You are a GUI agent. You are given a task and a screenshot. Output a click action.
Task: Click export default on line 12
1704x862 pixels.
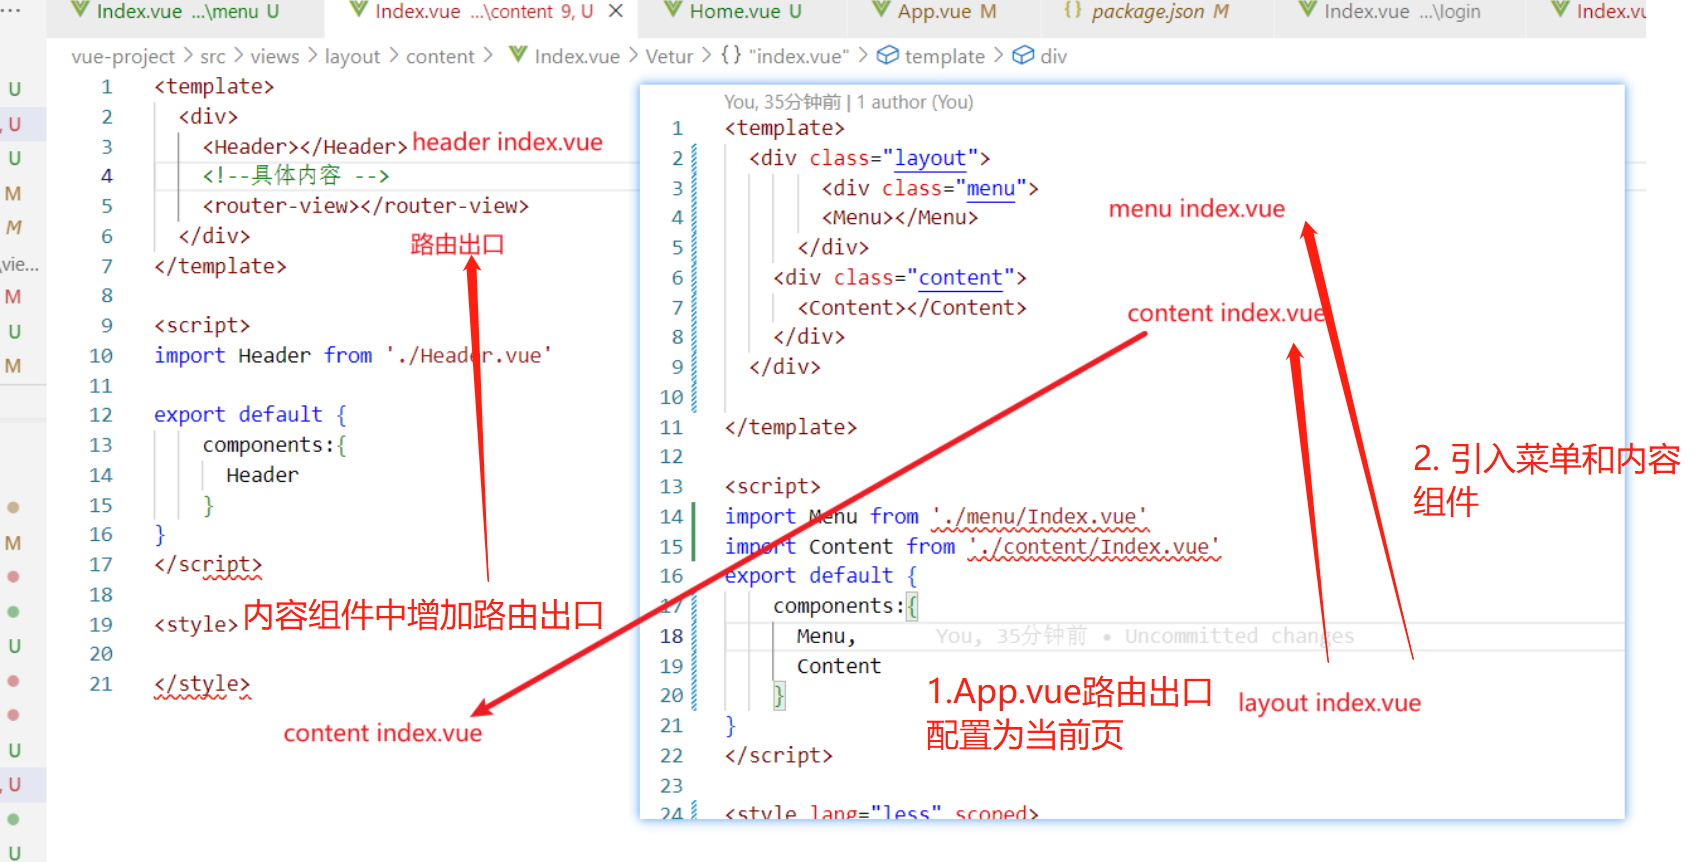(x=250, y=415)
